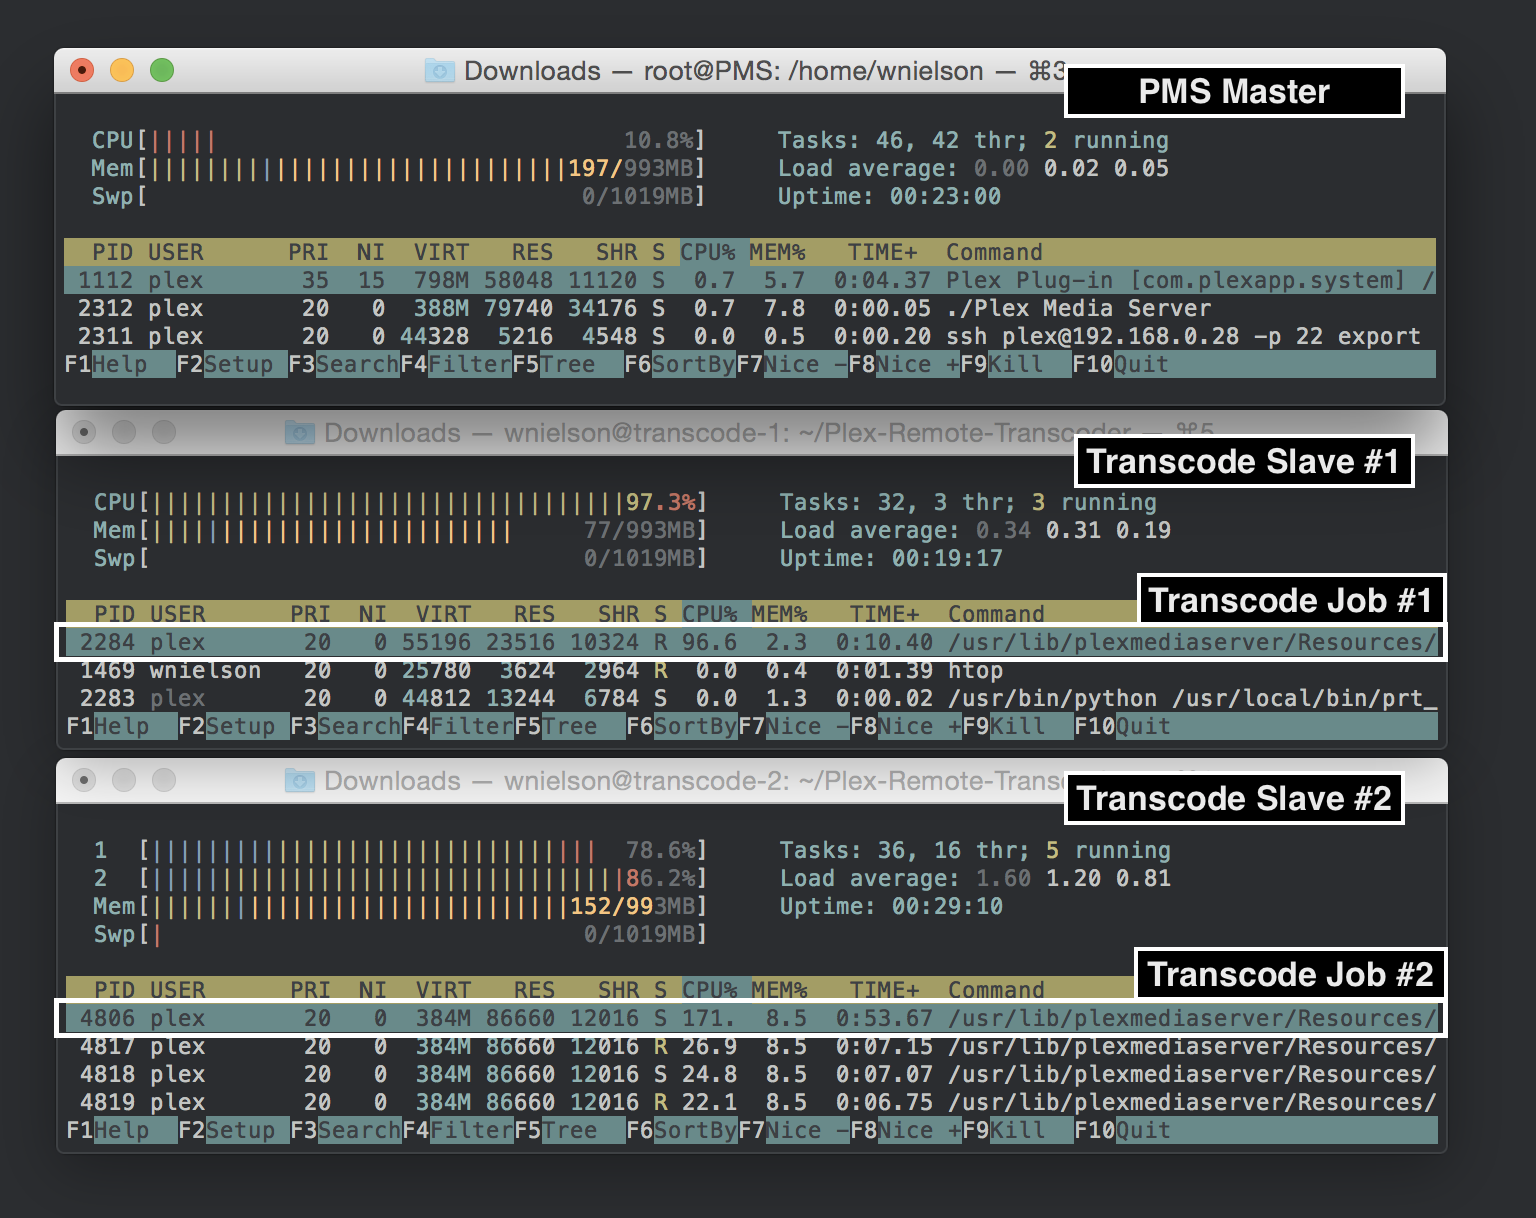Sort by CPU% column in PMS htop
1536x1218 pixels.
(708, 252)
